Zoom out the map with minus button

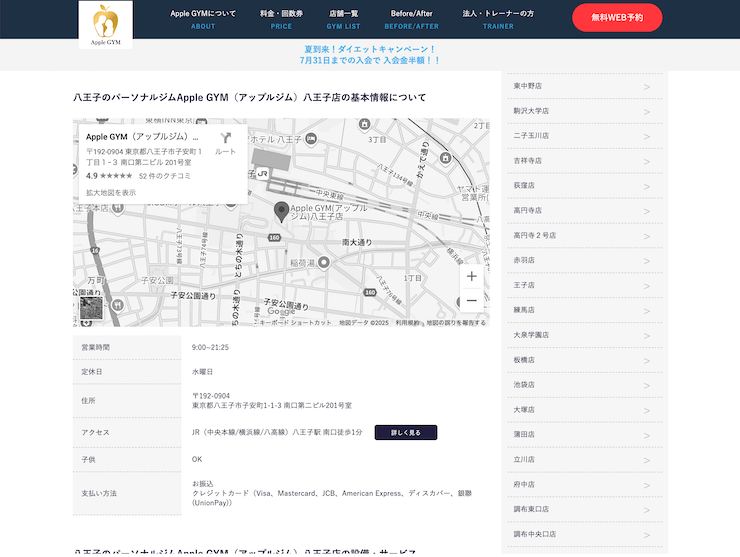coord(471,300)
